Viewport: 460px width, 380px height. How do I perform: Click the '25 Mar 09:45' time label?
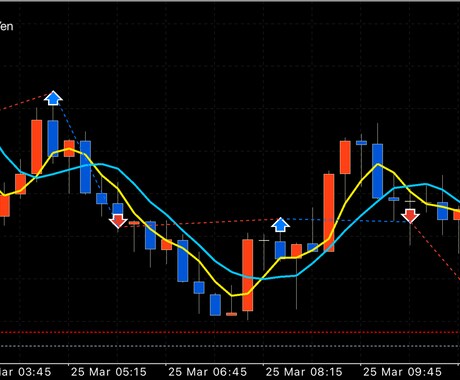[402, 372]
